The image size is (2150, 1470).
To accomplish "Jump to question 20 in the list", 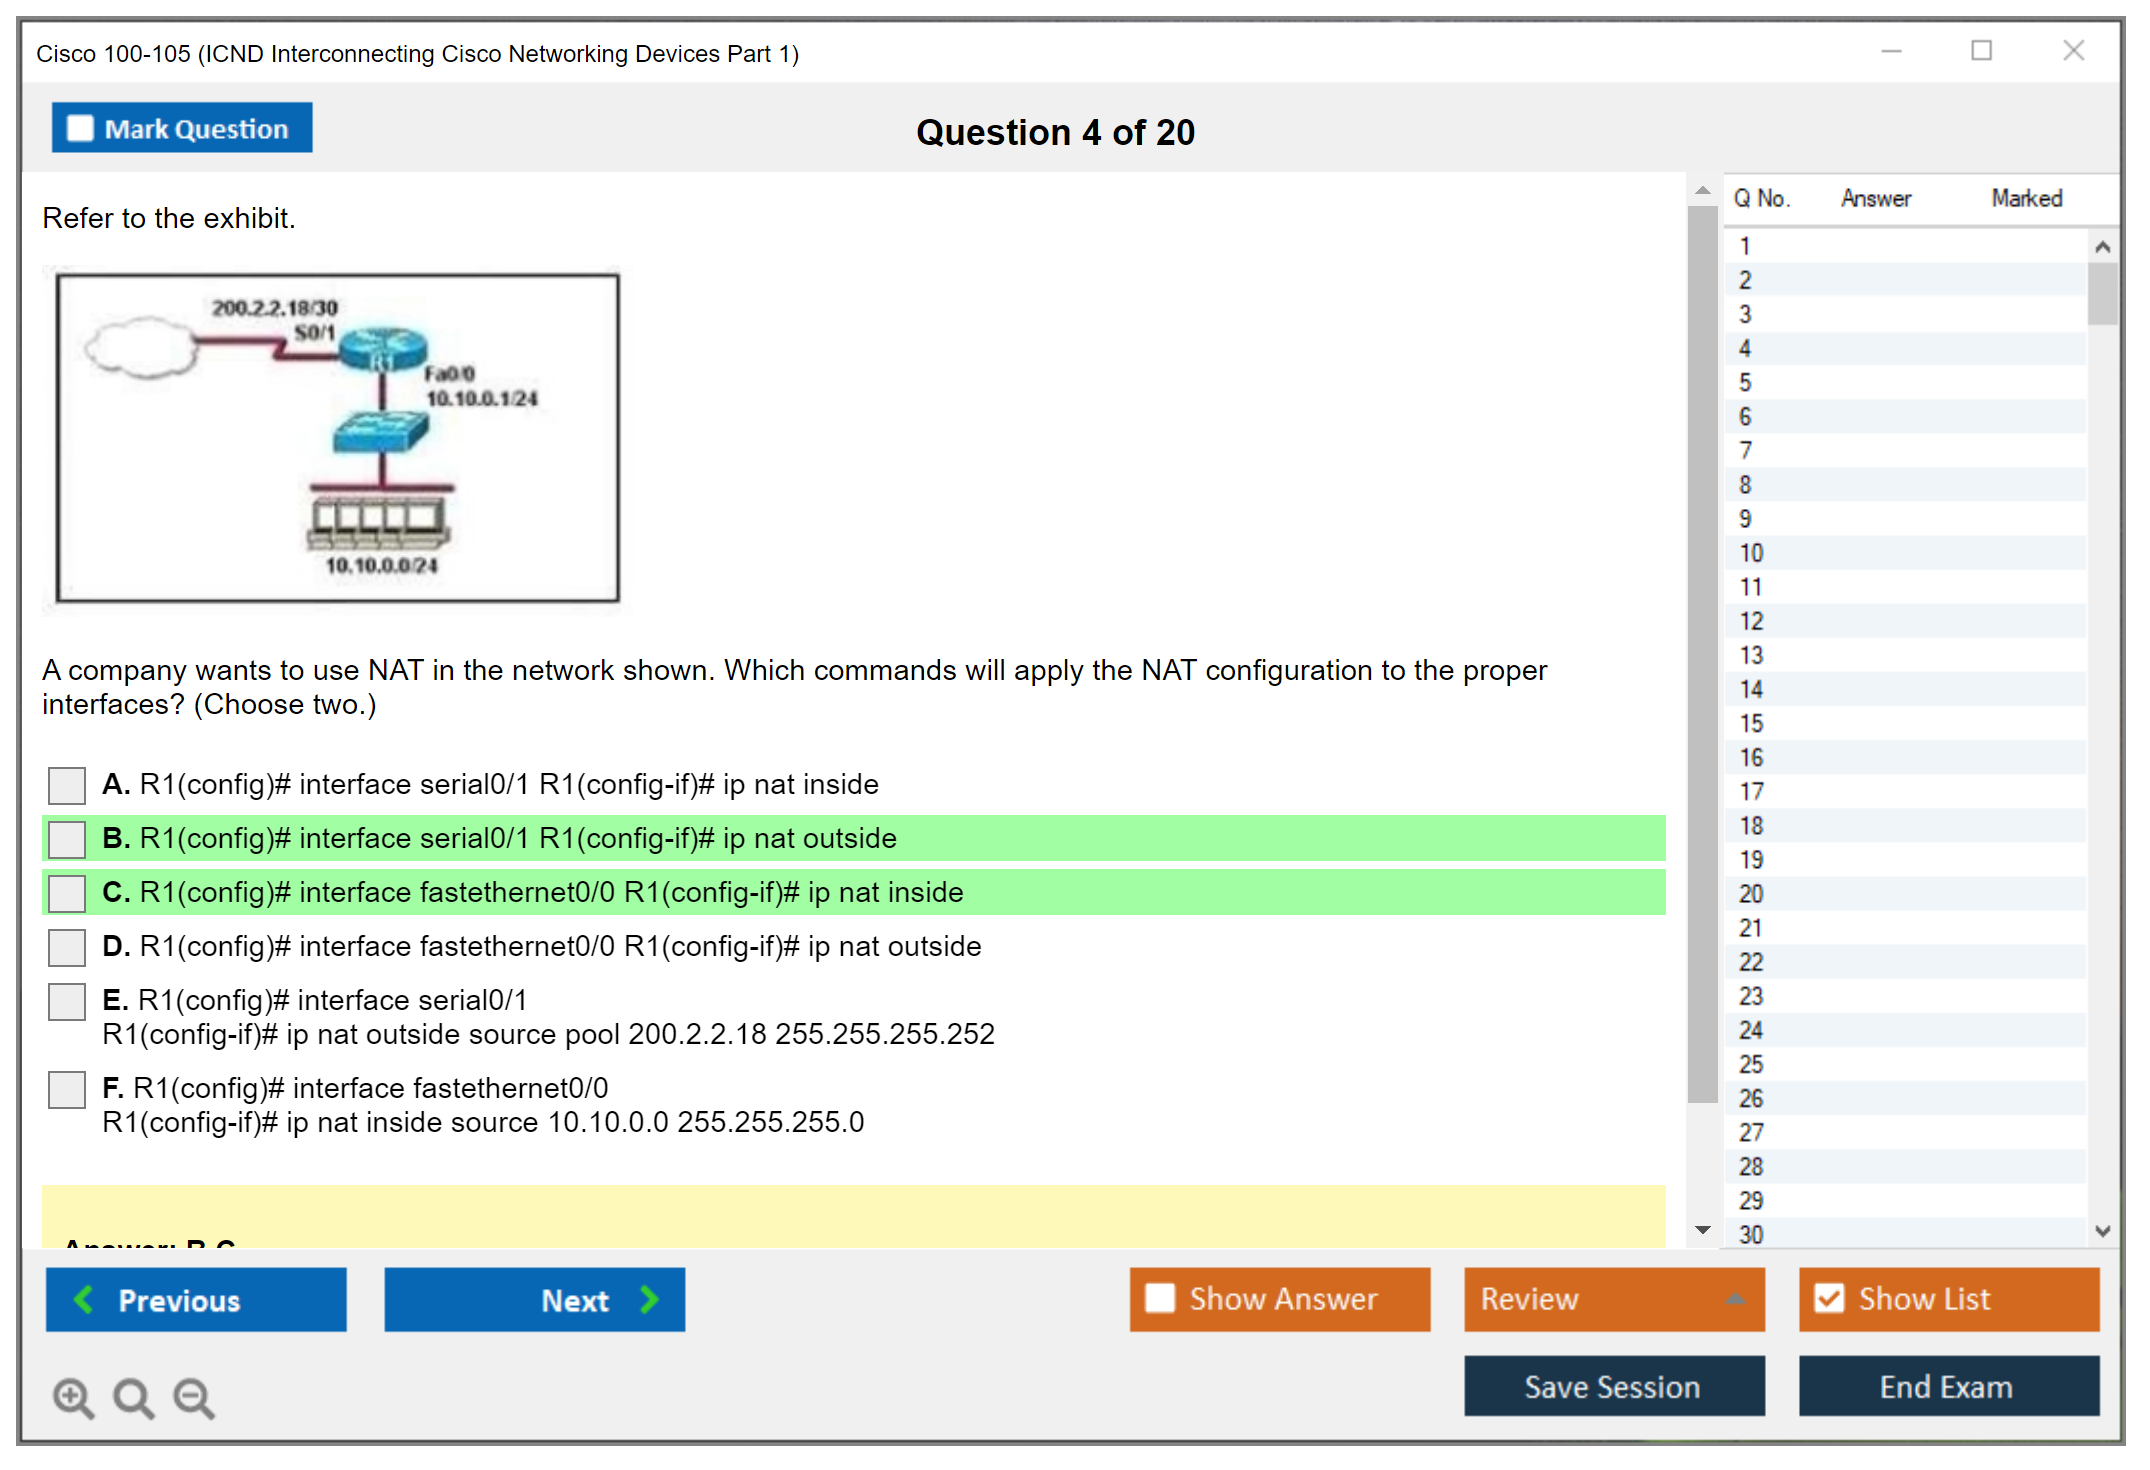I will (1751, 894).
